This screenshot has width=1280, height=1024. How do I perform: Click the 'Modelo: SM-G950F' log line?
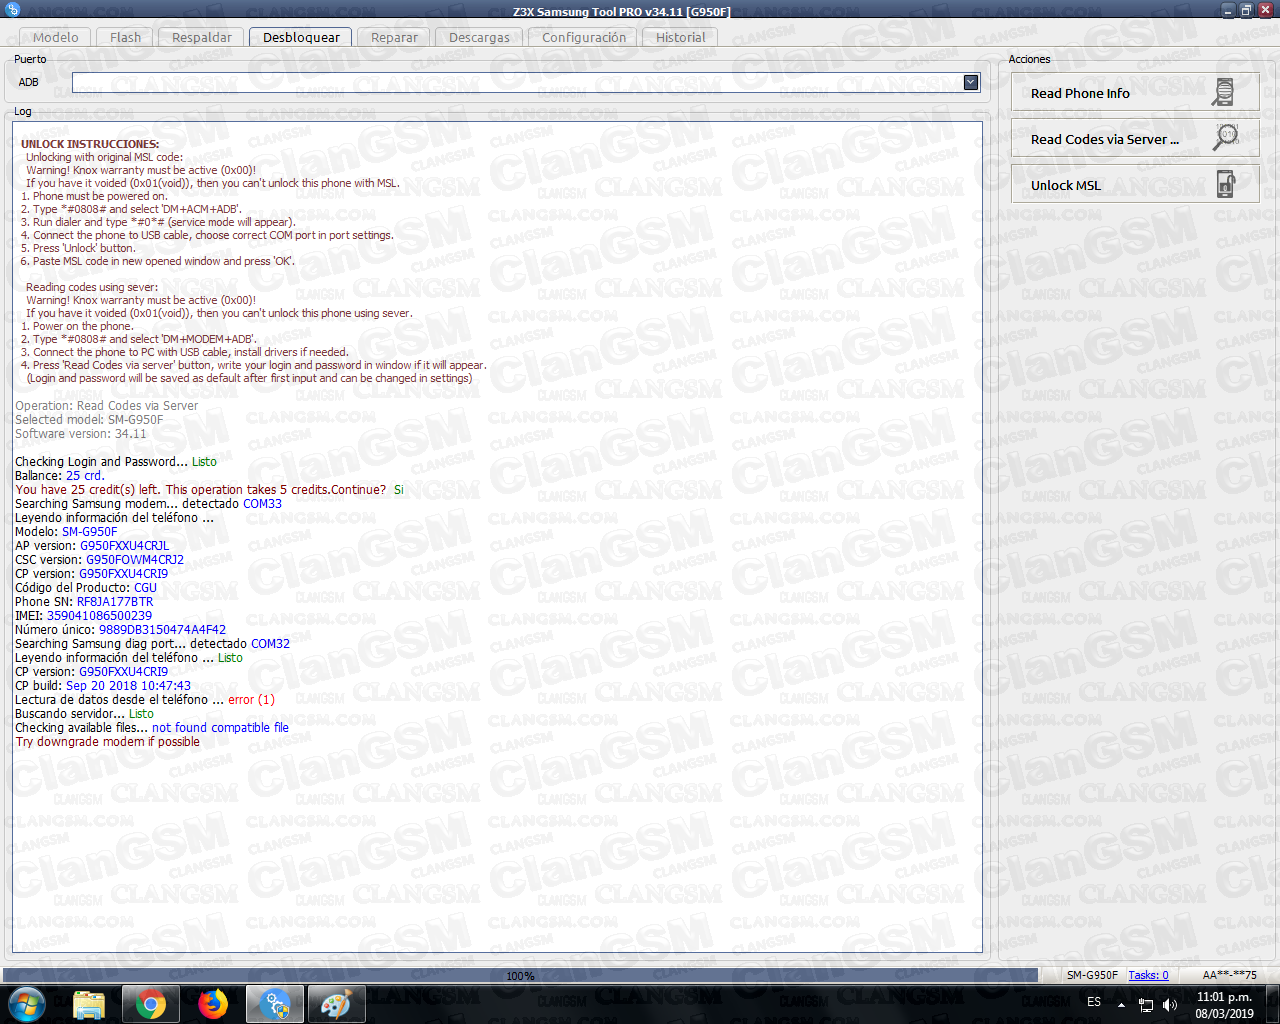point(66,532)
